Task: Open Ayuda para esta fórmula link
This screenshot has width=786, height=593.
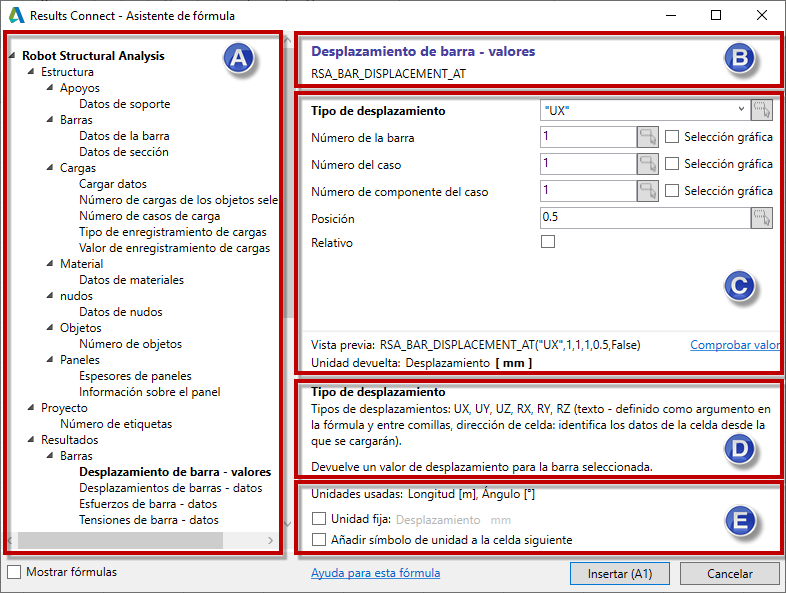Action: (375, 573)
